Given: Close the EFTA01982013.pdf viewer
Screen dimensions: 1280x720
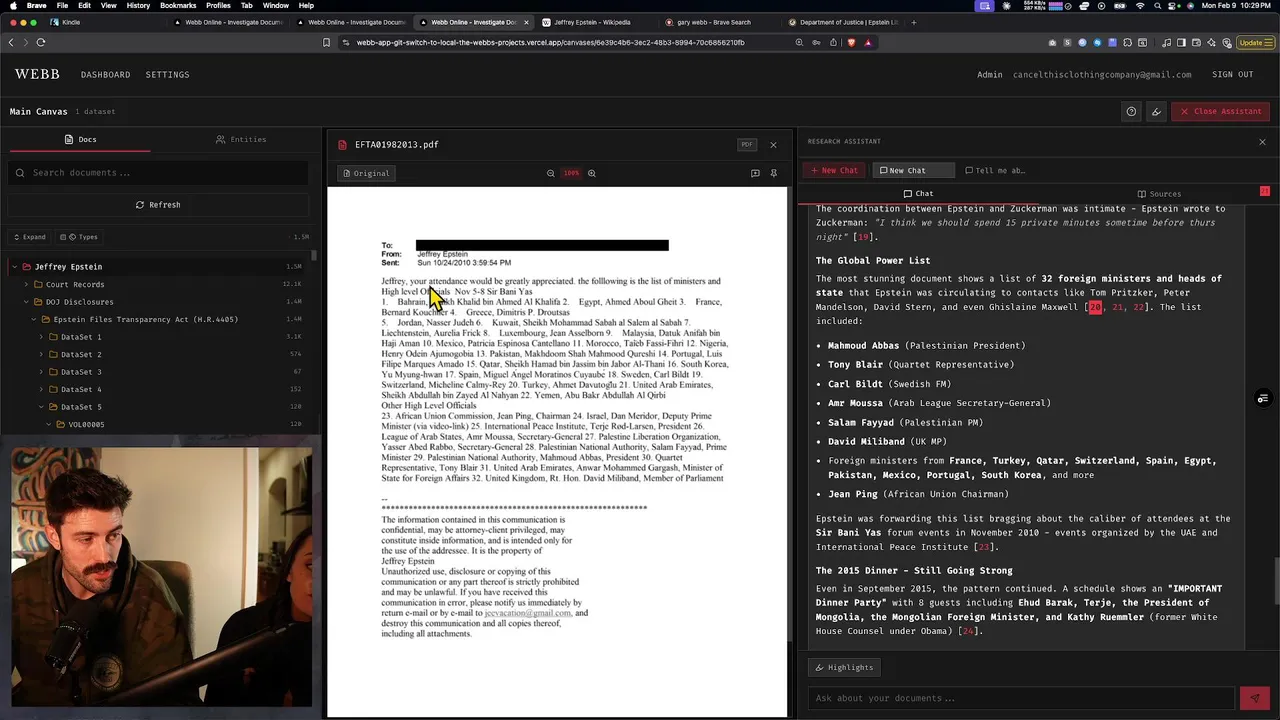Looking at the screenshot, I should 773,145.
